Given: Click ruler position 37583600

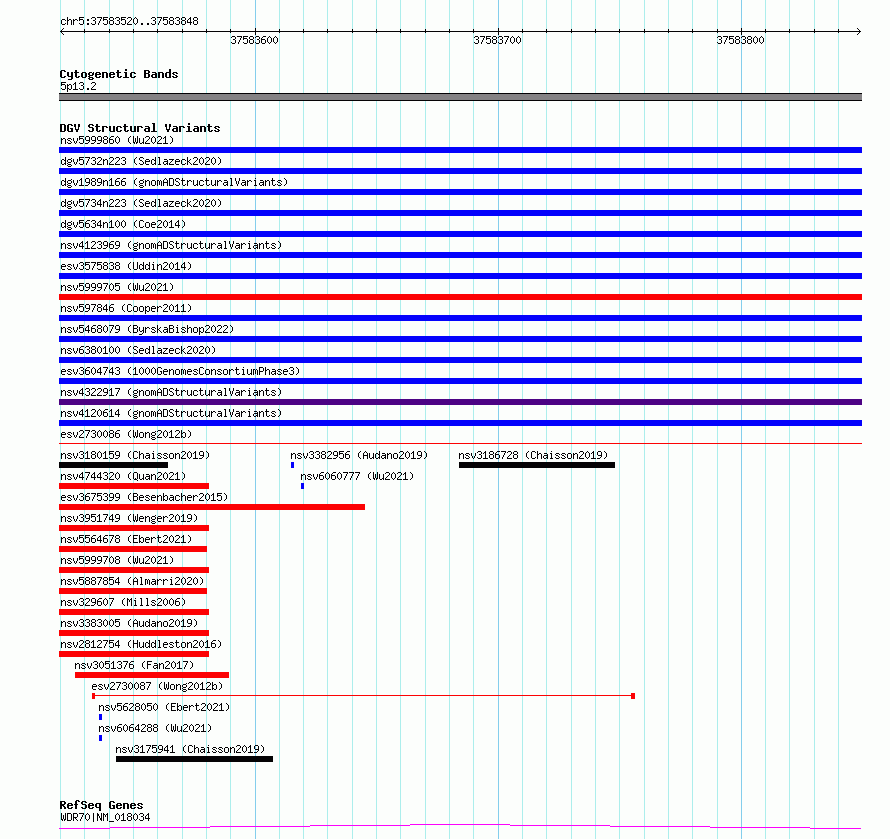Looking at the screenshot, I should [x=254, y=40].
